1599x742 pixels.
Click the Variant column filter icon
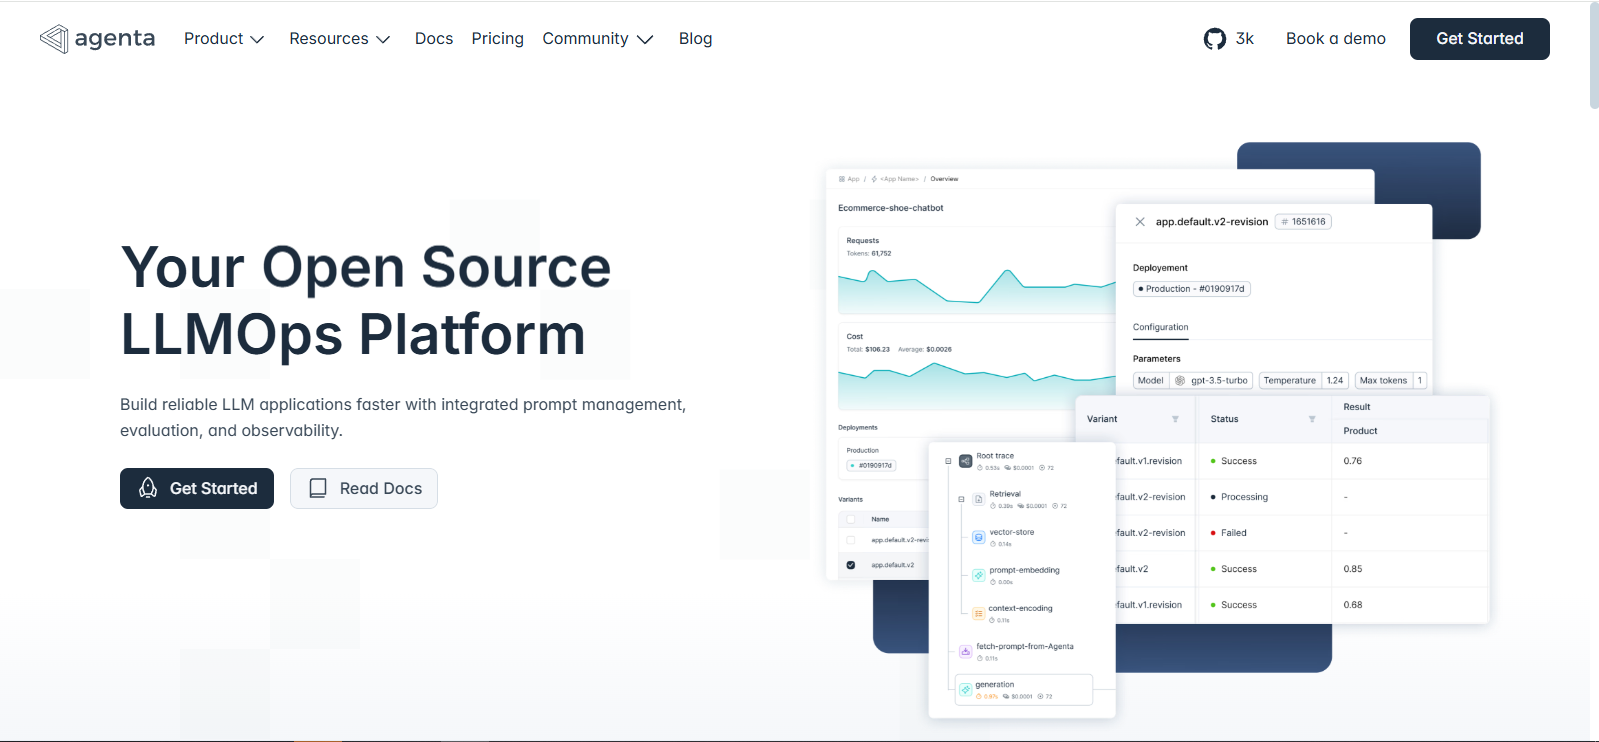[x=1175, y=419]
